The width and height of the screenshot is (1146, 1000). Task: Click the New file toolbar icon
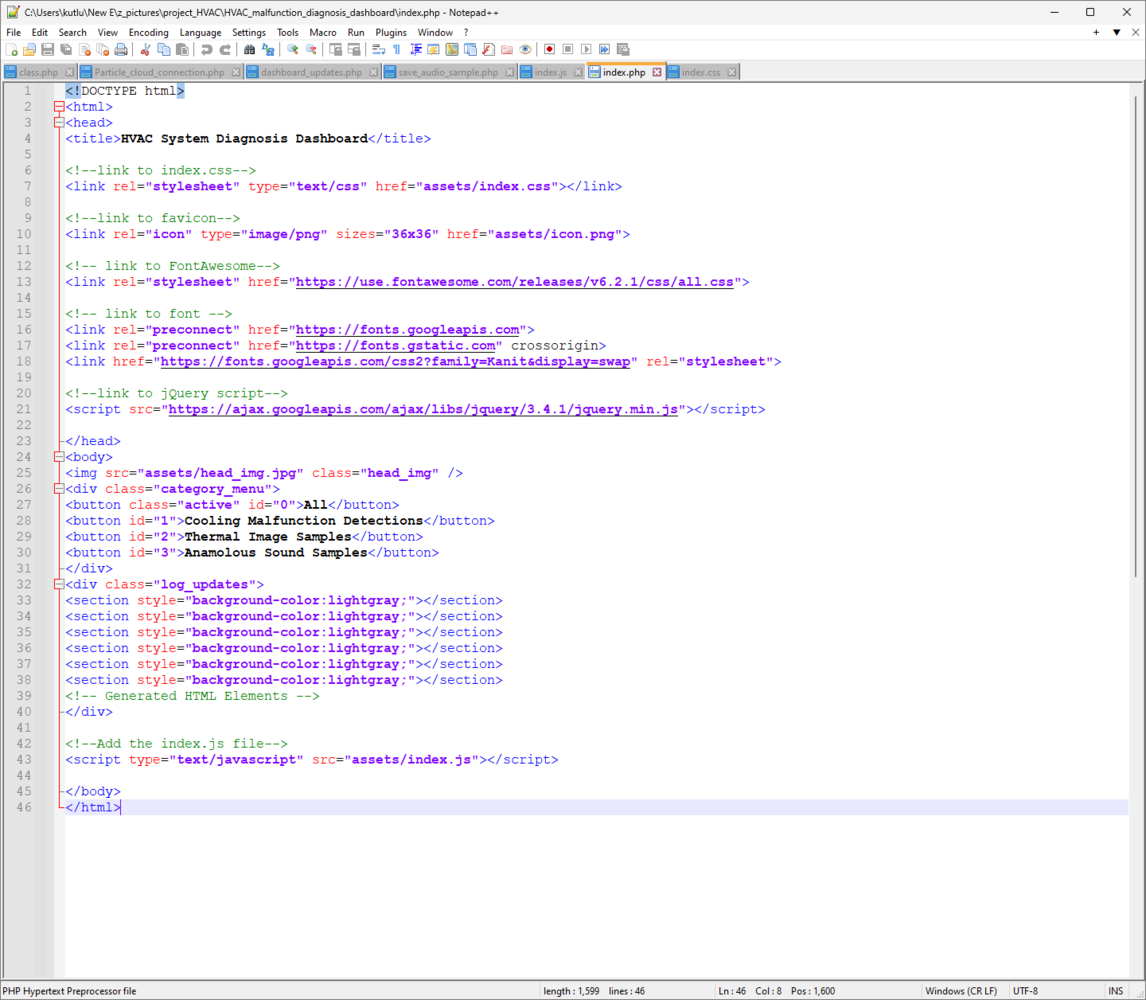pos(12,49)
